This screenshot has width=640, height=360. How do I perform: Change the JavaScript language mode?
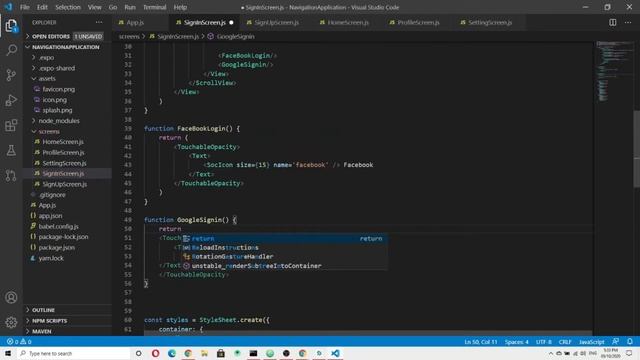coord(591,342)
